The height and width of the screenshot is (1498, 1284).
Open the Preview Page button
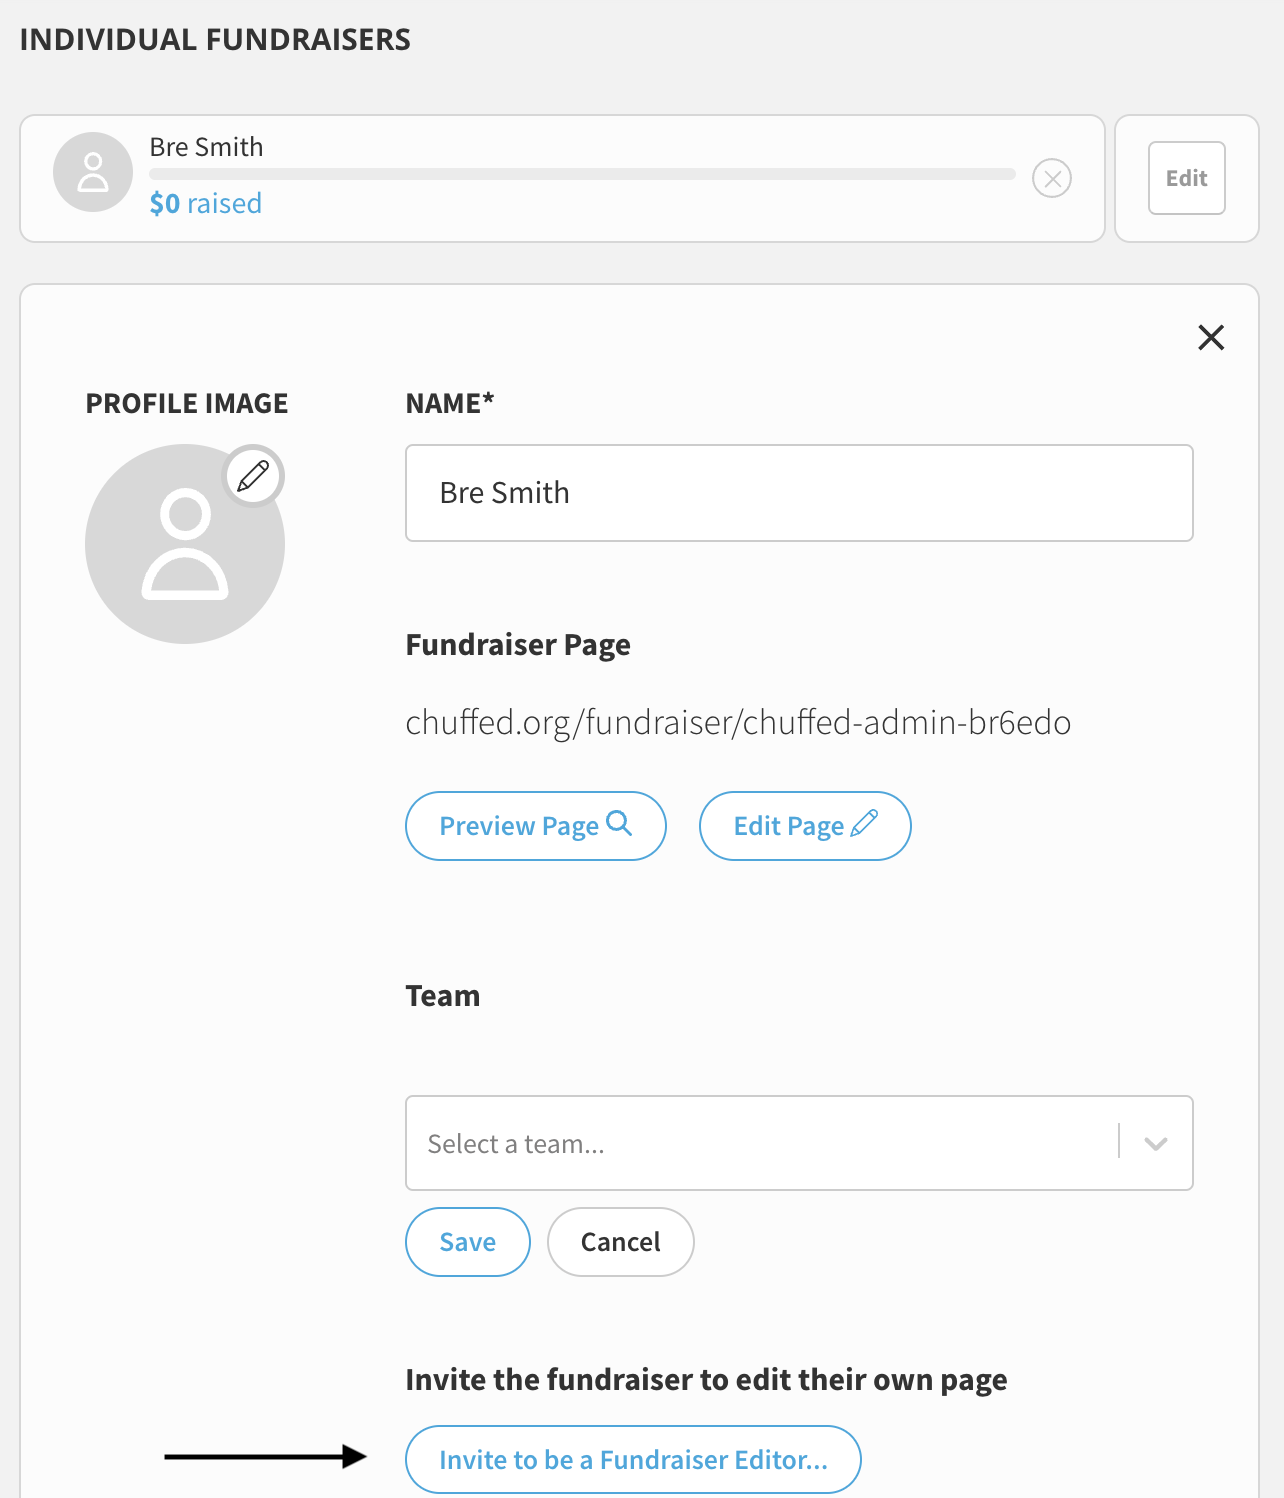click(536, 826)
